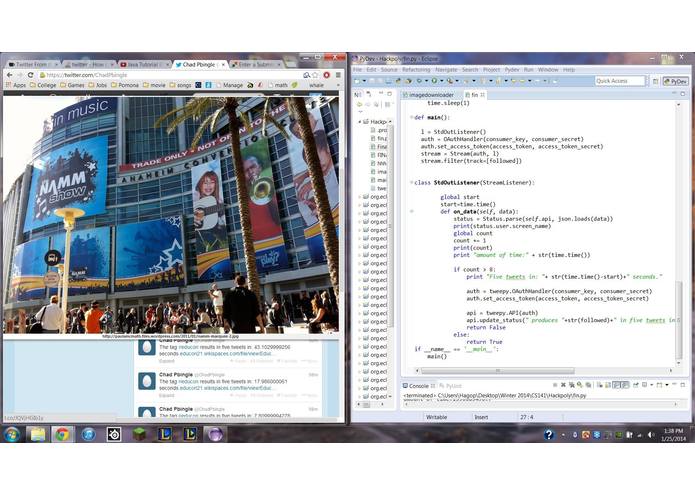
Task: Select the Console tab in Eclipse
Action: pos(418,386)
